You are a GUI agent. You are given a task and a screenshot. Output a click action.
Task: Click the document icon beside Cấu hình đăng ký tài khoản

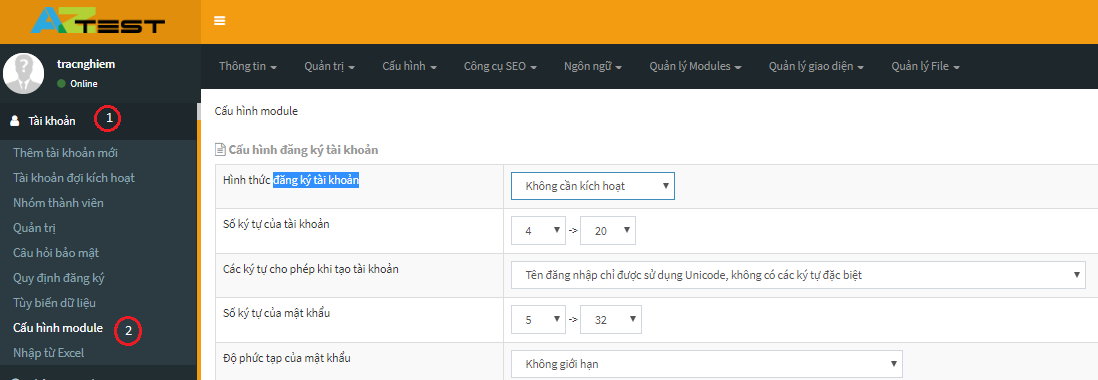(x=221, y=150)
